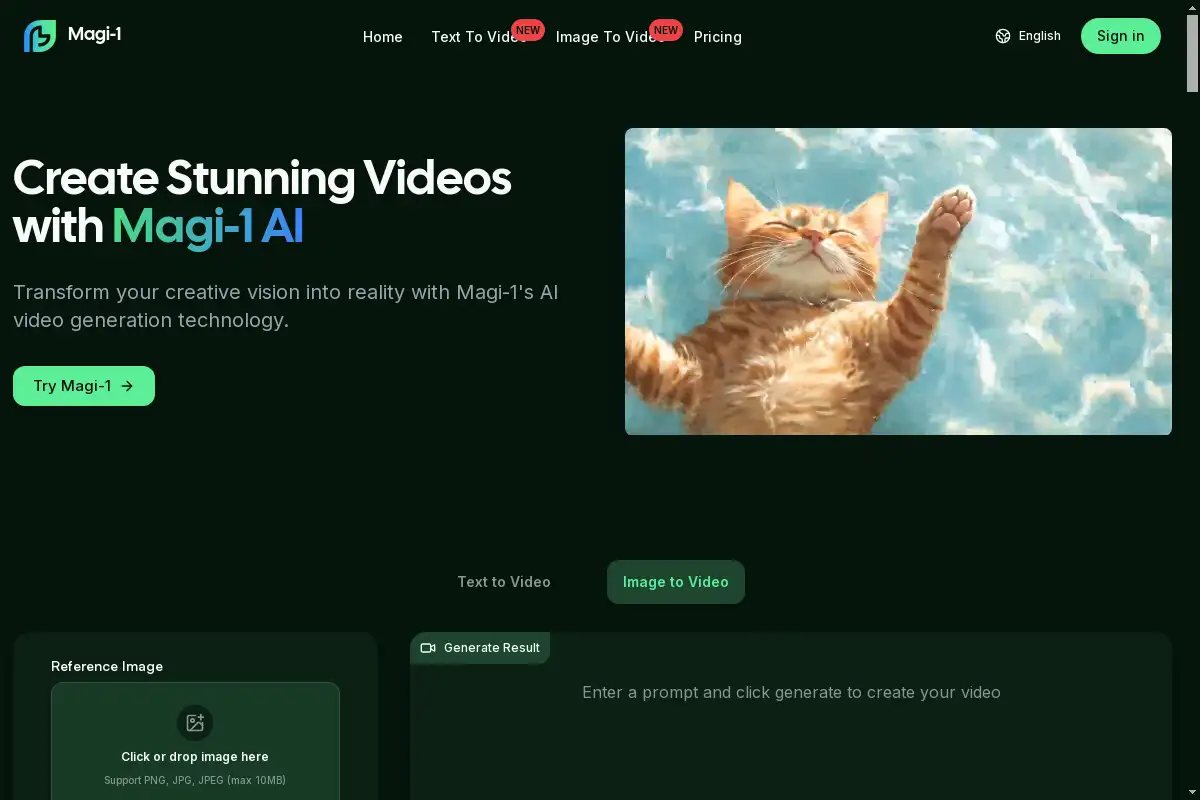1200x800 pixels.
Task: Click the Try Magi-1 button
Action: pos(84,386)
